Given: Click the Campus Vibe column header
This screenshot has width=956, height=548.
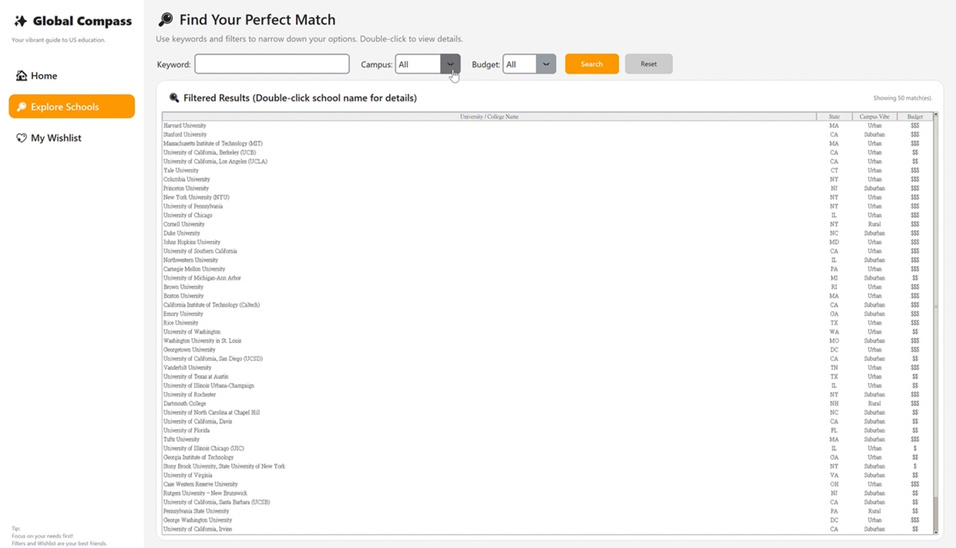Looking at the screenshot, I should 874,116.
